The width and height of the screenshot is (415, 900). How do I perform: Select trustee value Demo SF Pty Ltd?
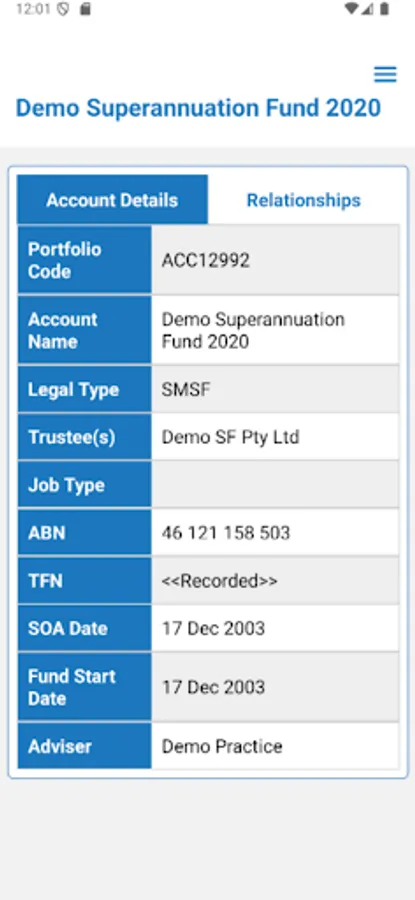[x=230, y=437]
